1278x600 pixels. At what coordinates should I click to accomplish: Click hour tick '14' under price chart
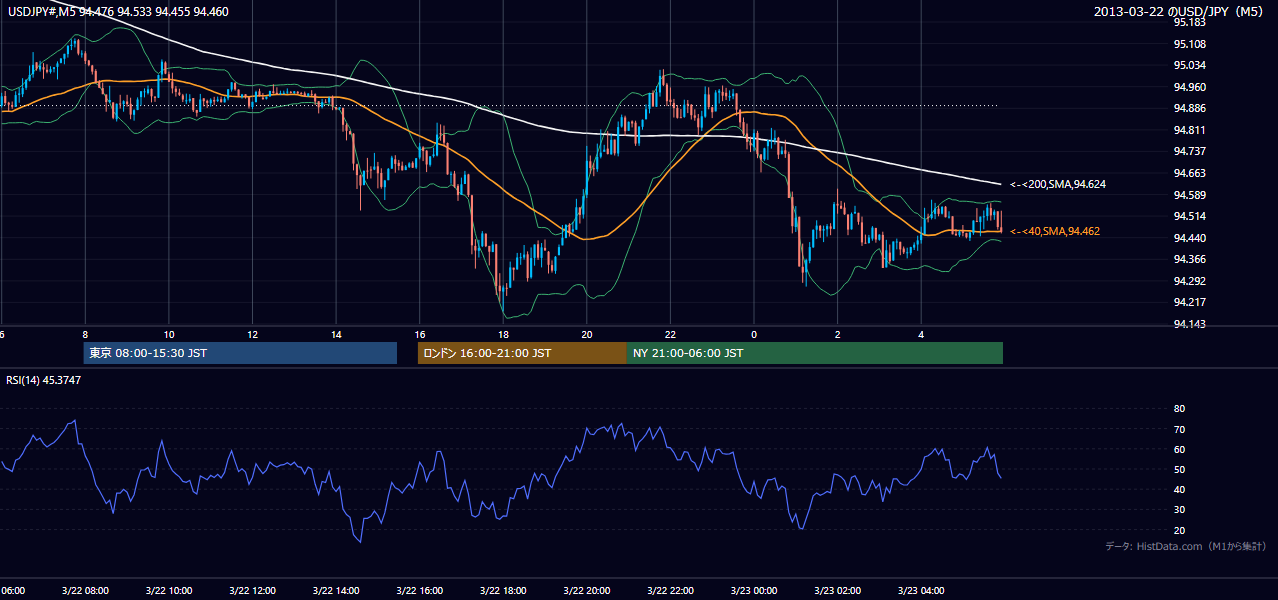point(336,335)
